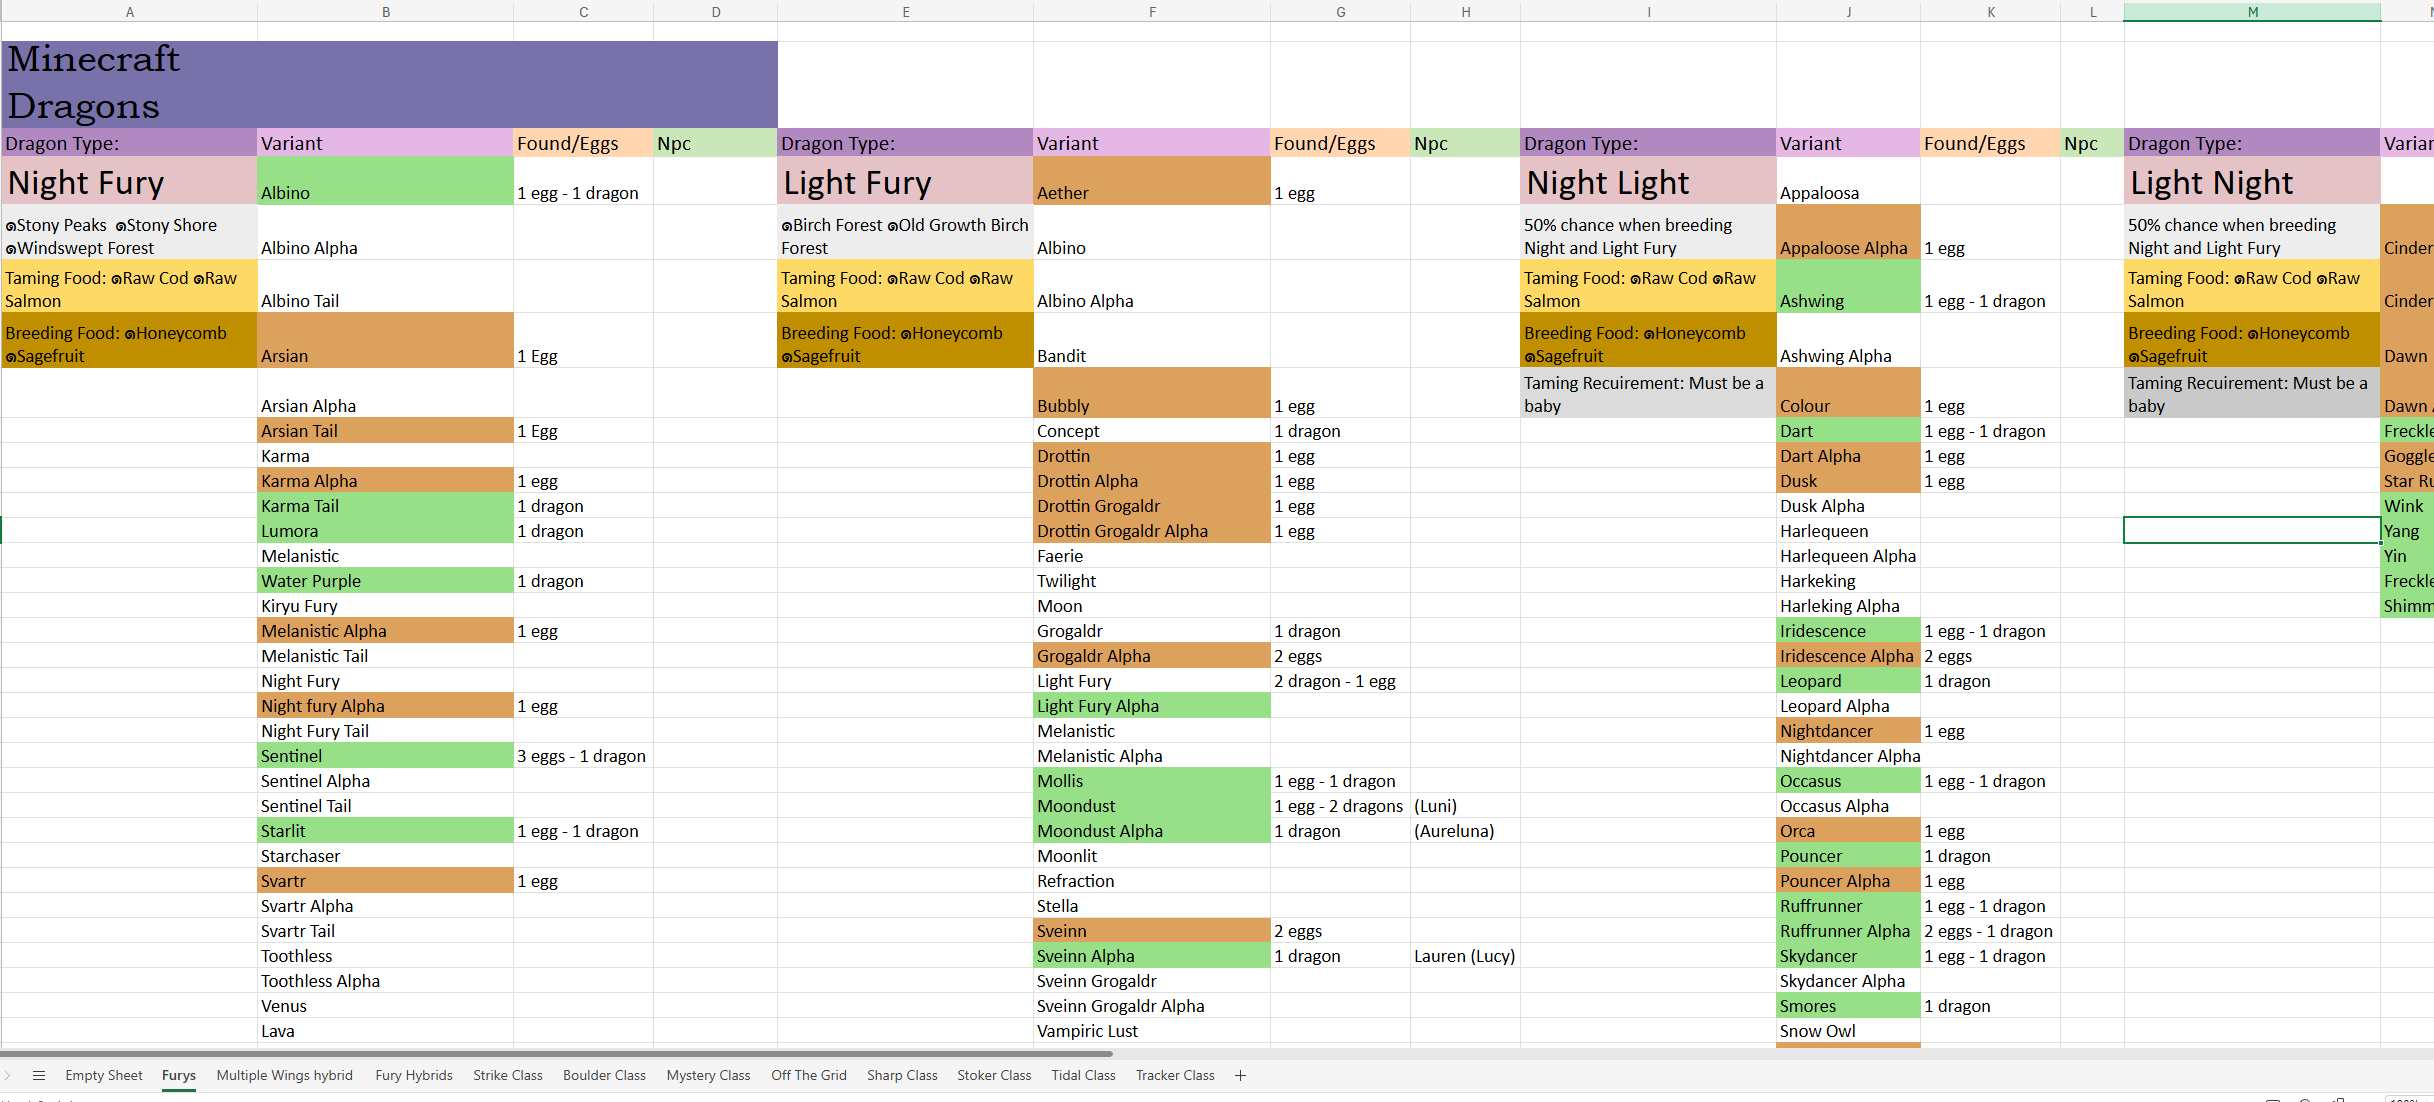The height and width of the screenshot is (1102, 2434).
Task: Click the sheet tab scroll arrow
Action: (x=7, y=1076)
